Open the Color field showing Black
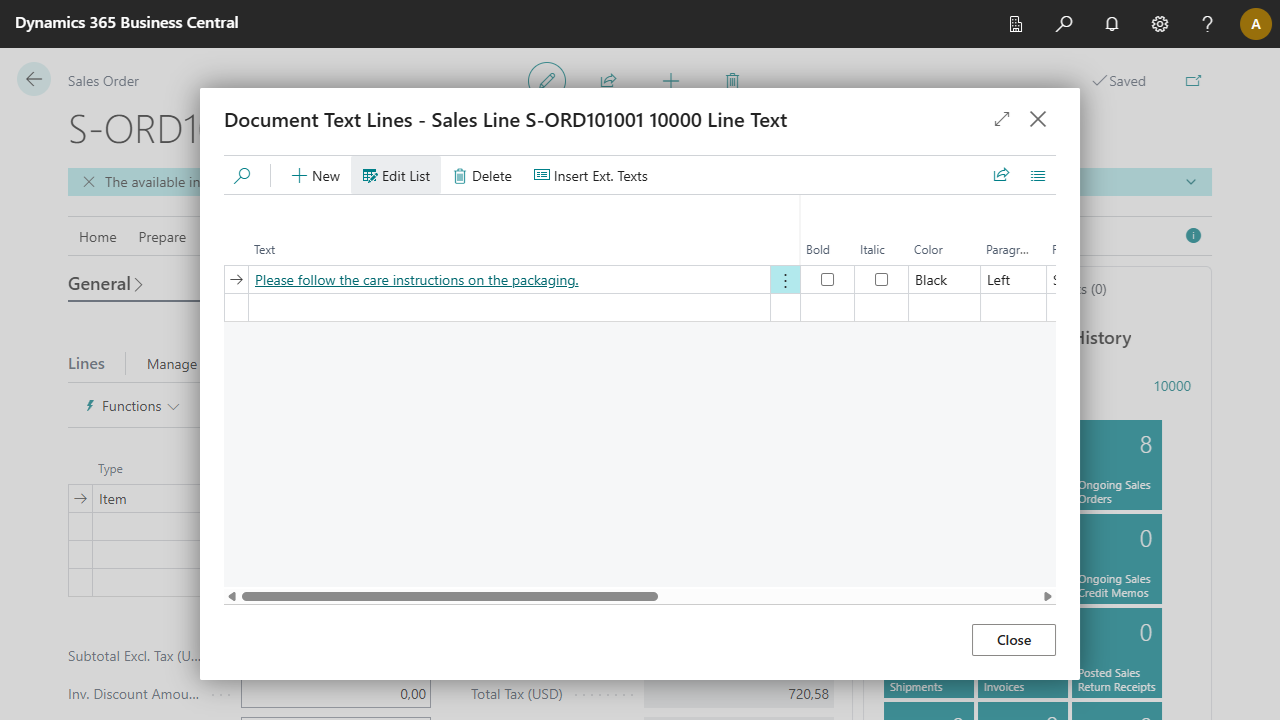Image resolution: width=1280 pixels, height=720 pixels. point(943,281)
